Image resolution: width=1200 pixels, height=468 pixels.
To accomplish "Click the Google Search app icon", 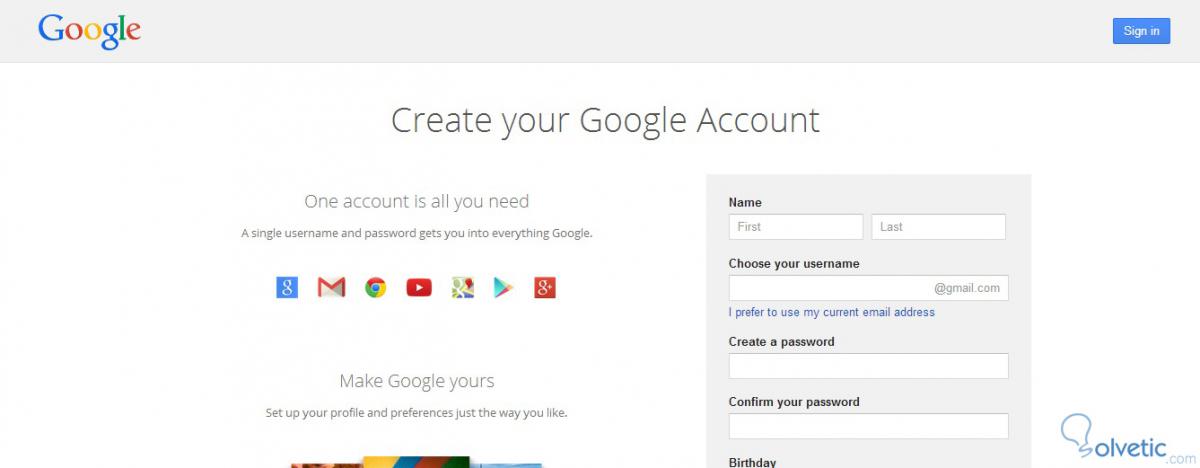I will (x=287, y=288).
